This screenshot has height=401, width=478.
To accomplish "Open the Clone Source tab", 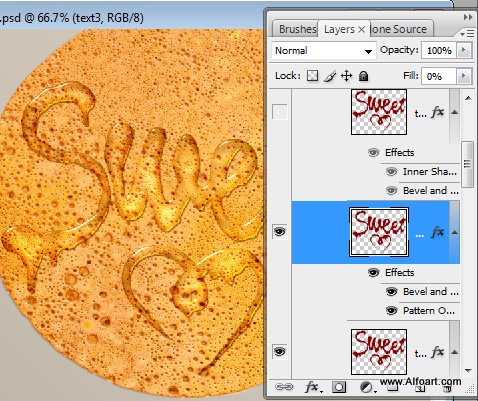I will pos(400,29).
